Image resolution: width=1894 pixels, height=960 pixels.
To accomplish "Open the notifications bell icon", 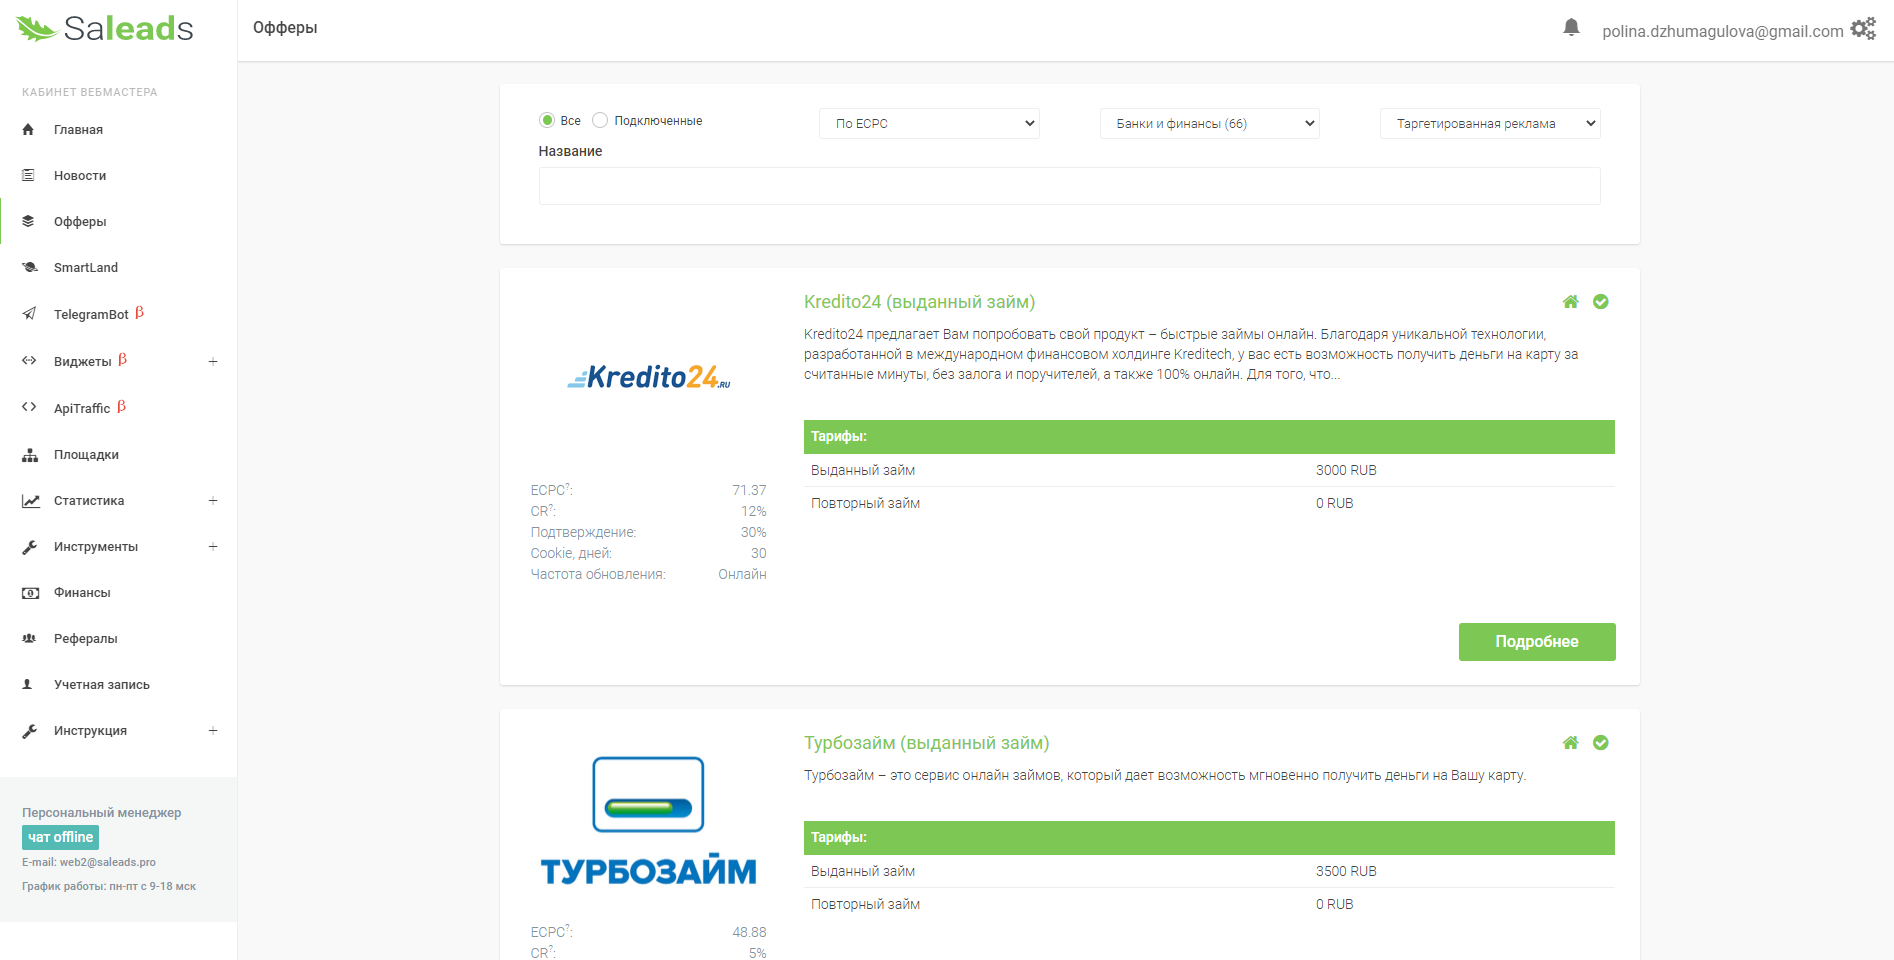I will (1571, 27).
